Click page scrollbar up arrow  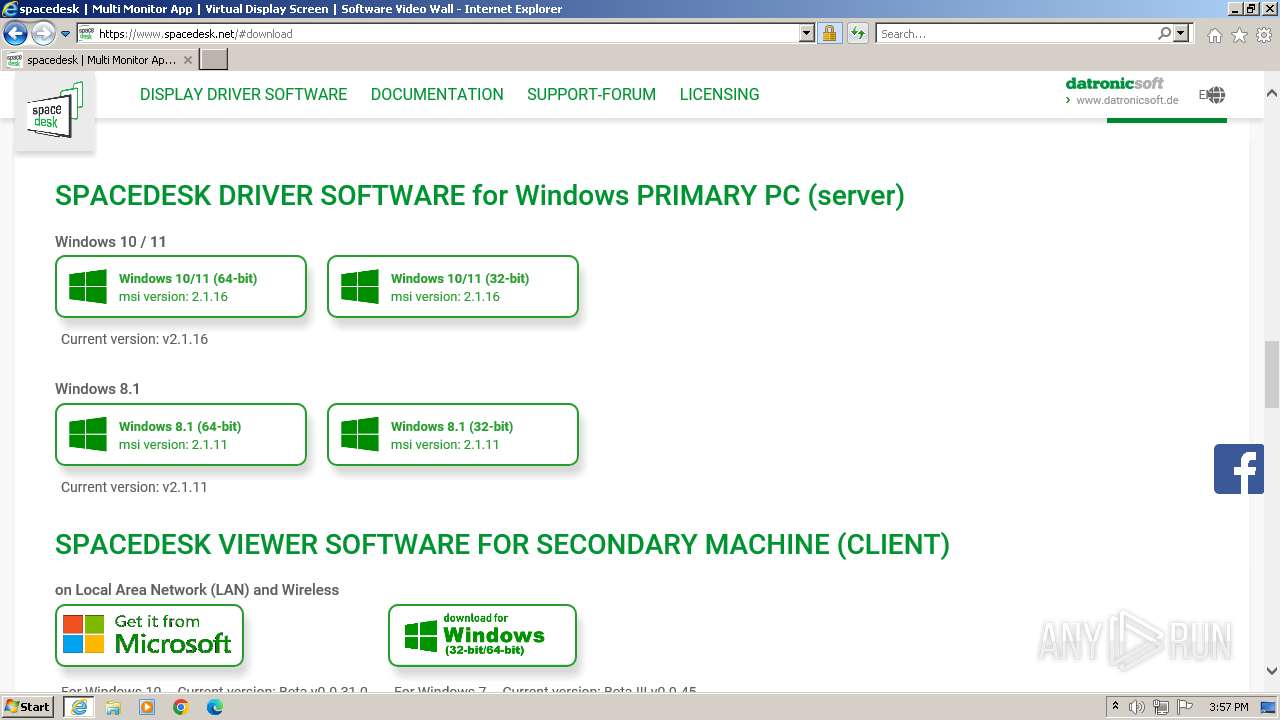coord(1272,93)
